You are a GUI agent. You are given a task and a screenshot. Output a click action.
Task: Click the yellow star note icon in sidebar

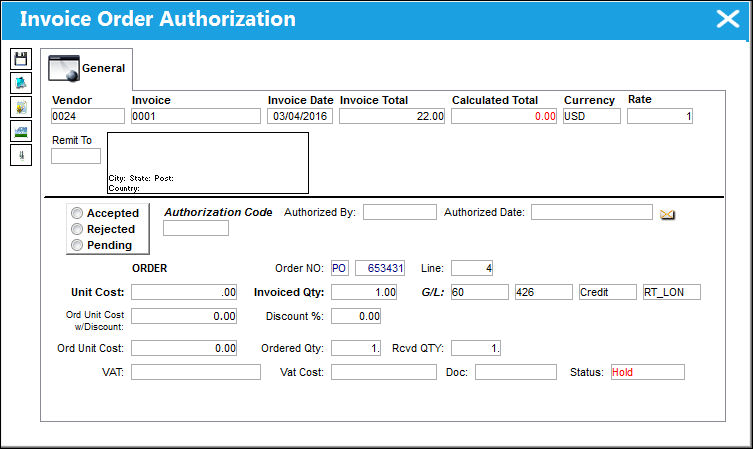pyautogui.click(x=21, y=107)
